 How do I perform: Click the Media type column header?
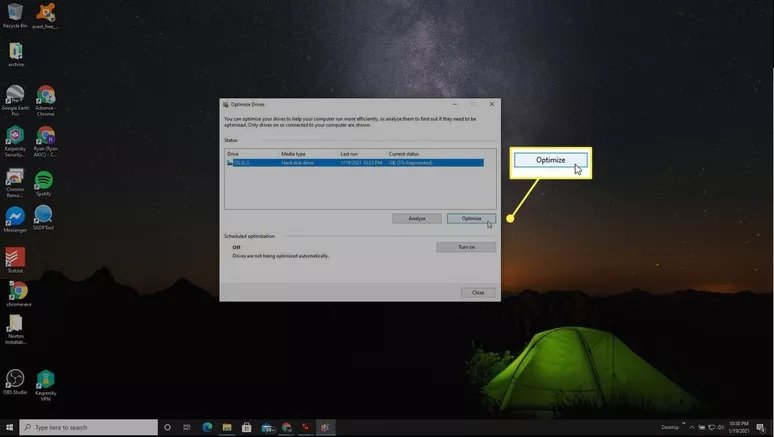click(293, 154)
